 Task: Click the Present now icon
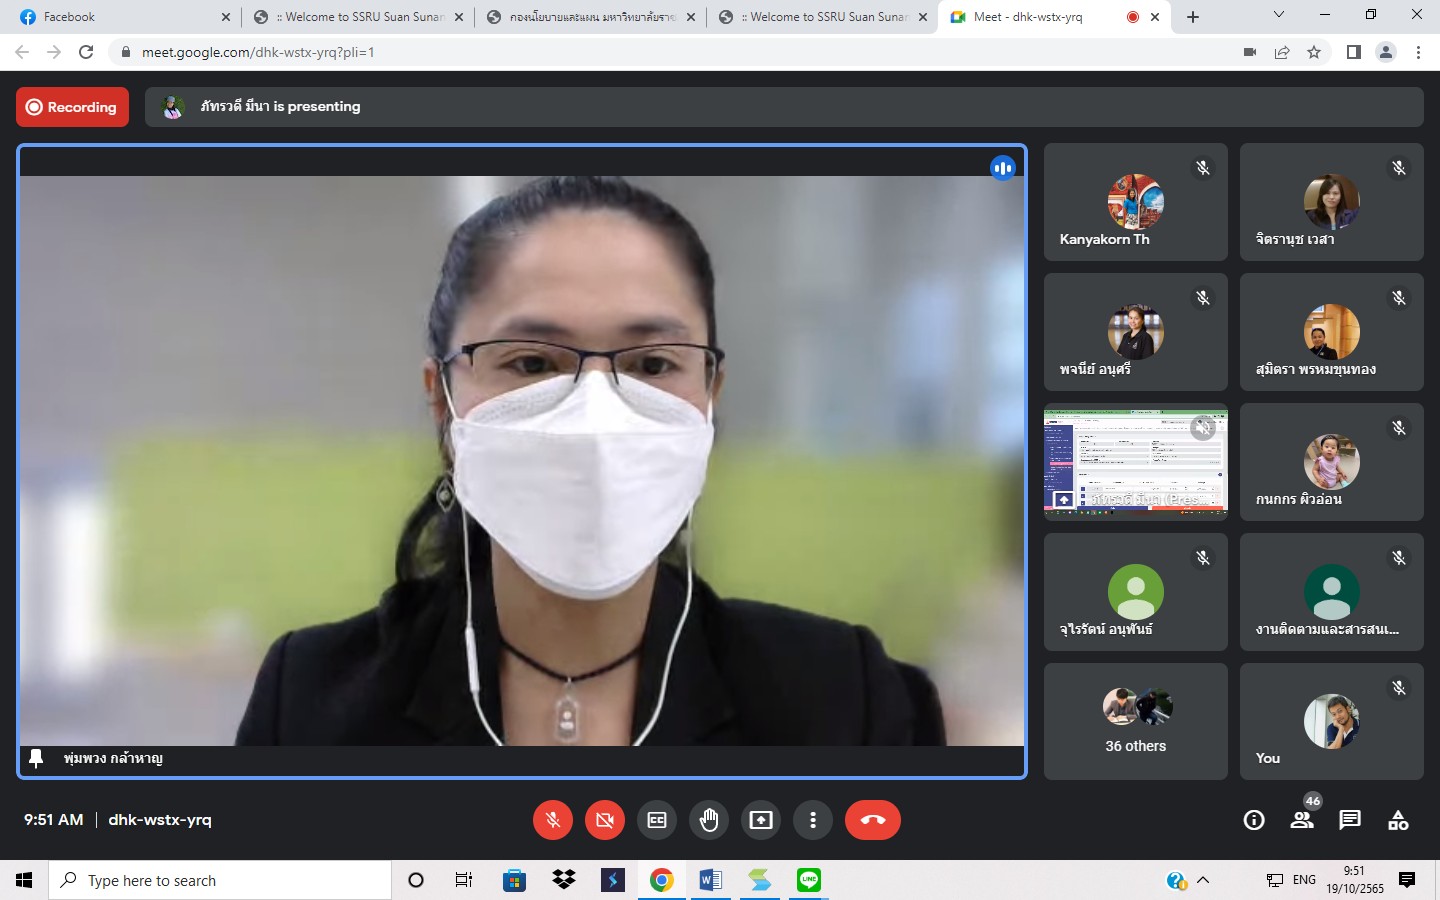(x=761, y=820)
